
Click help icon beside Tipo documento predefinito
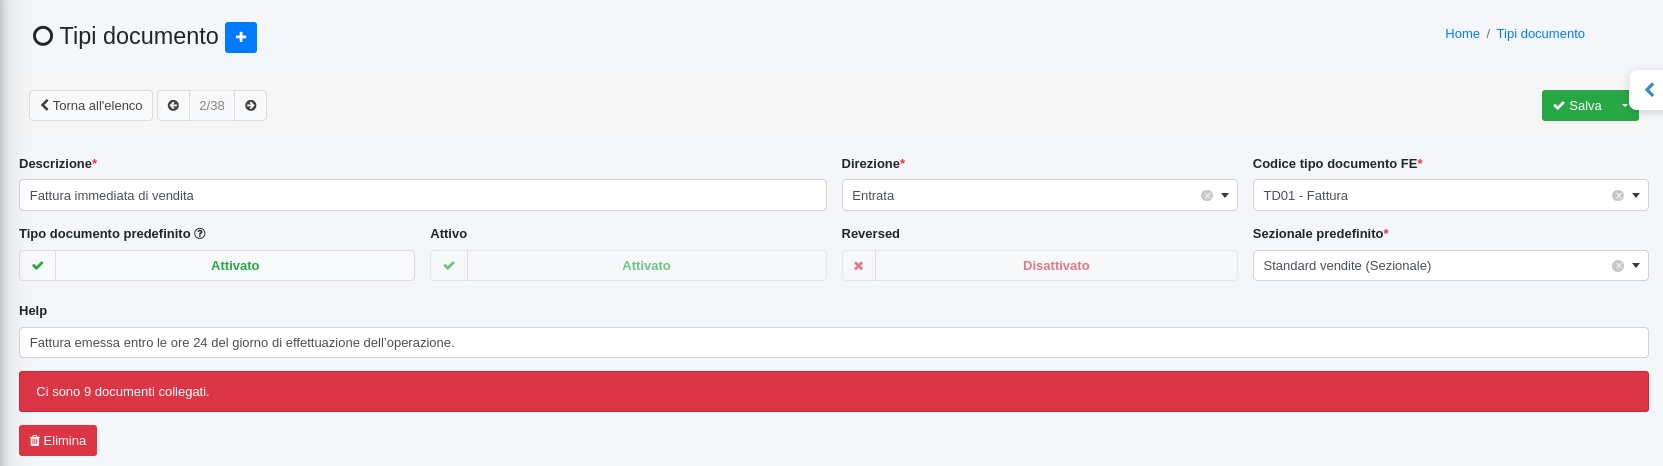(x=200, y=234)
